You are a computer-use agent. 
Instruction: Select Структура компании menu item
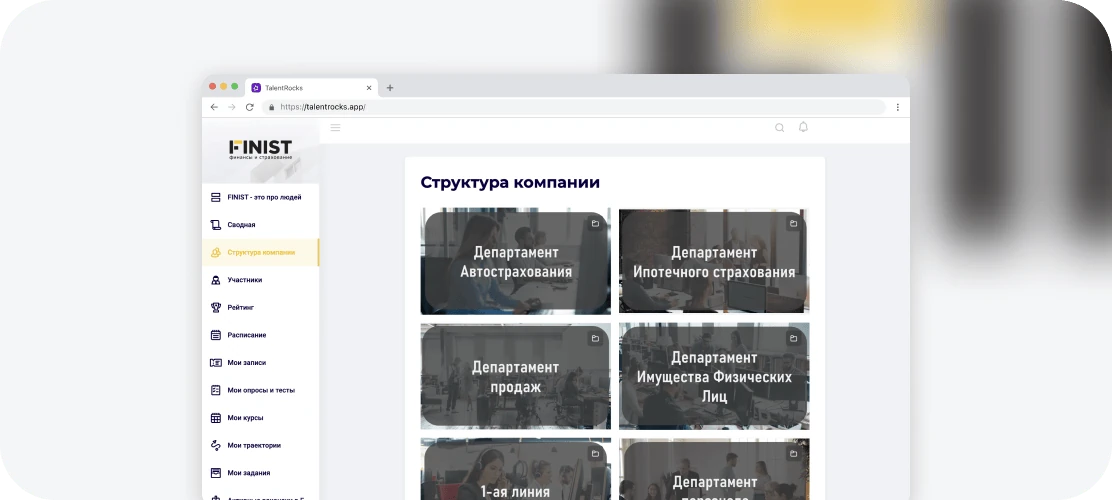[260, 252]
